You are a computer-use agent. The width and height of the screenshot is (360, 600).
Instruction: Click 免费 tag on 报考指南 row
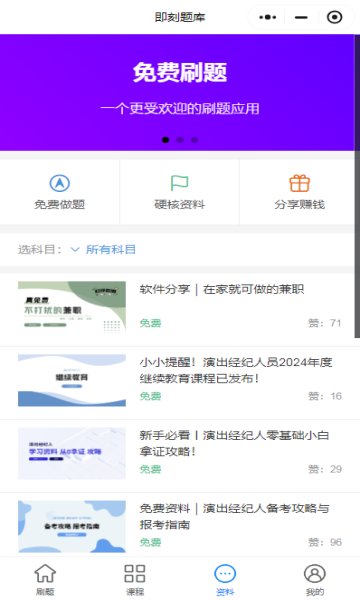150,543
